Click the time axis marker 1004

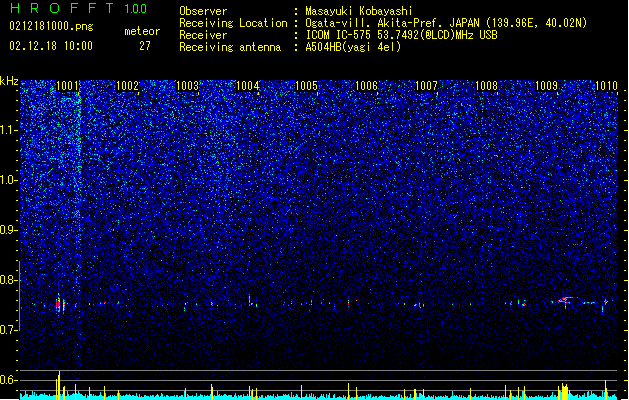pos(248,86)
